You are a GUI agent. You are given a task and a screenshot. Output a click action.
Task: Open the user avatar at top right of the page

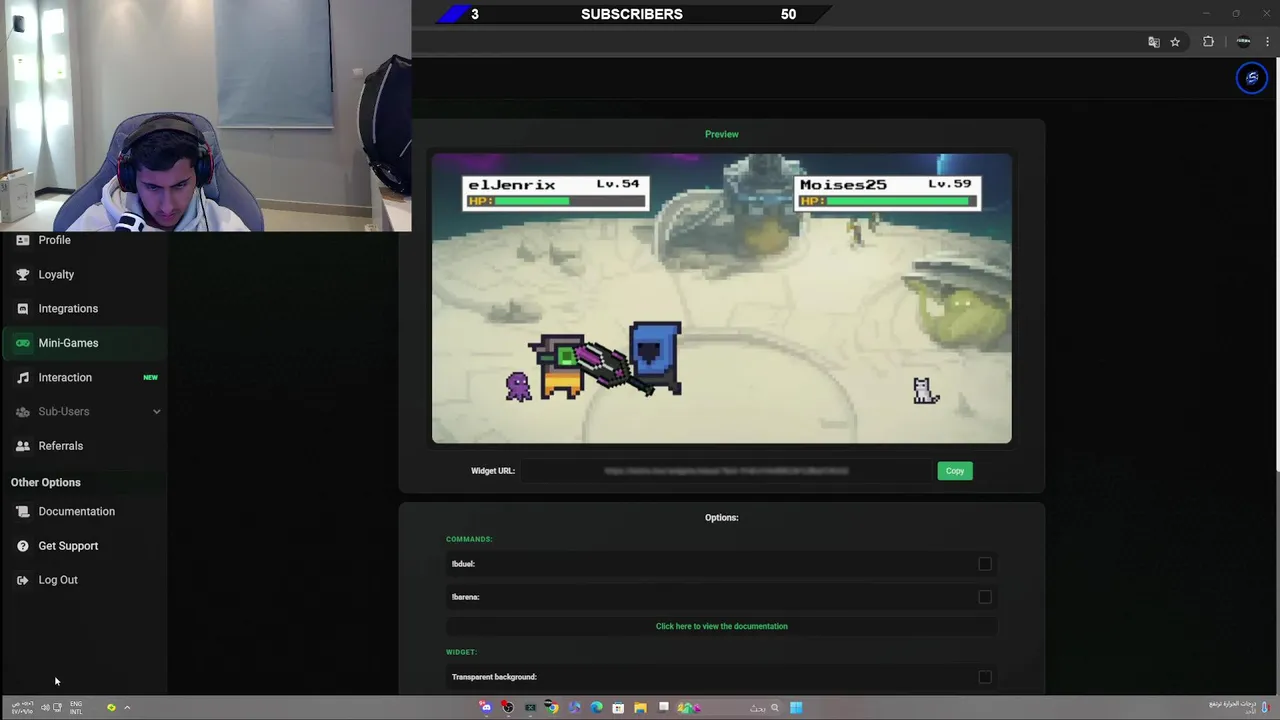[x=1251, y=78]
